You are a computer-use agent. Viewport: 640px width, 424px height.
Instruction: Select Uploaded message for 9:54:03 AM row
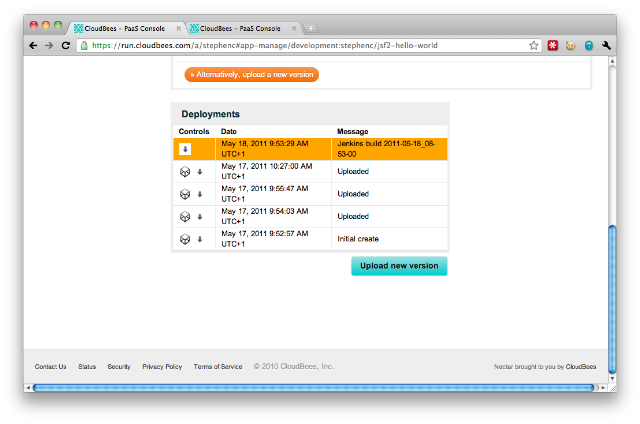(389, 217)
